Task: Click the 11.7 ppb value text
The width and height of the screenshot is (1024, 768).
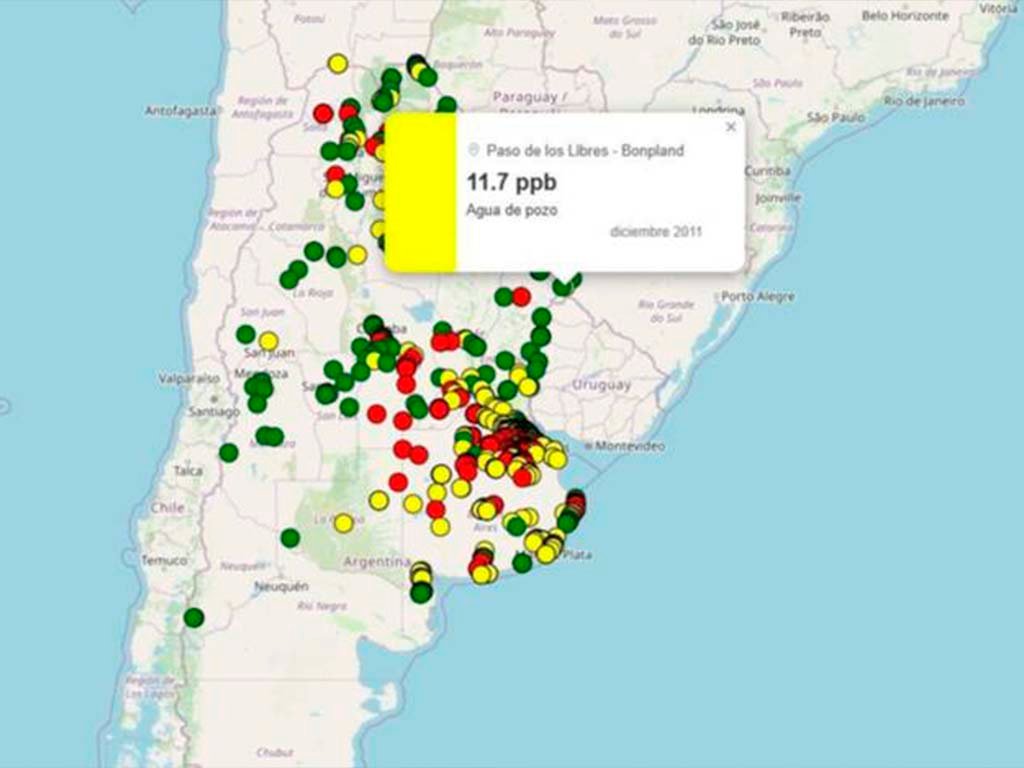Action: tap(511, 182)
